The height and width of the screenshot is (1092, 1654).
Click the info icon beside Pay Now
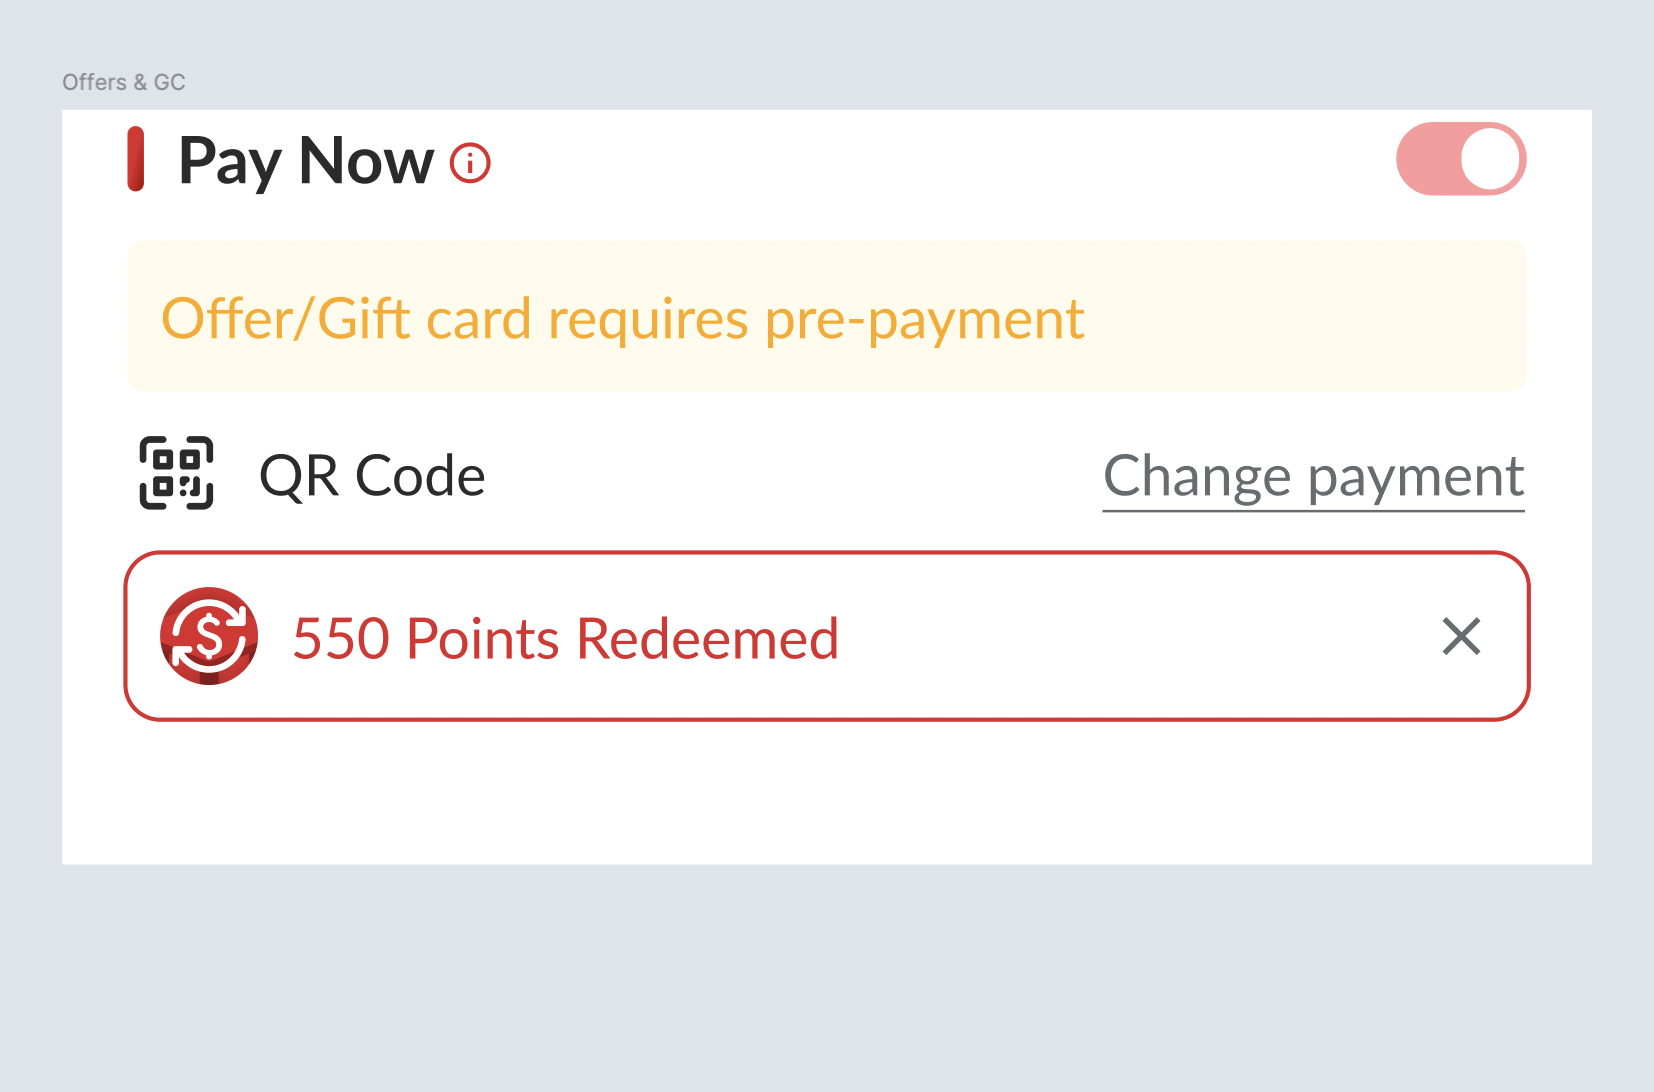pos(470,163)
